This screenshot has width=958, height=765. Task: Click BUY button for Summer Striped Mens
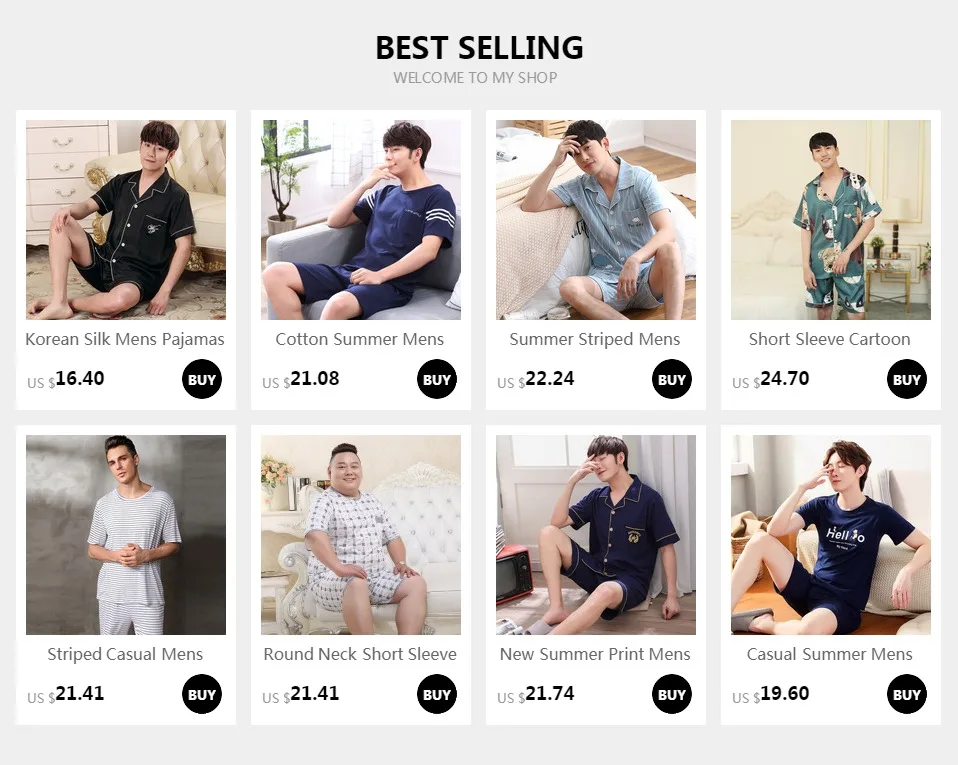click(x=671, y=379)
